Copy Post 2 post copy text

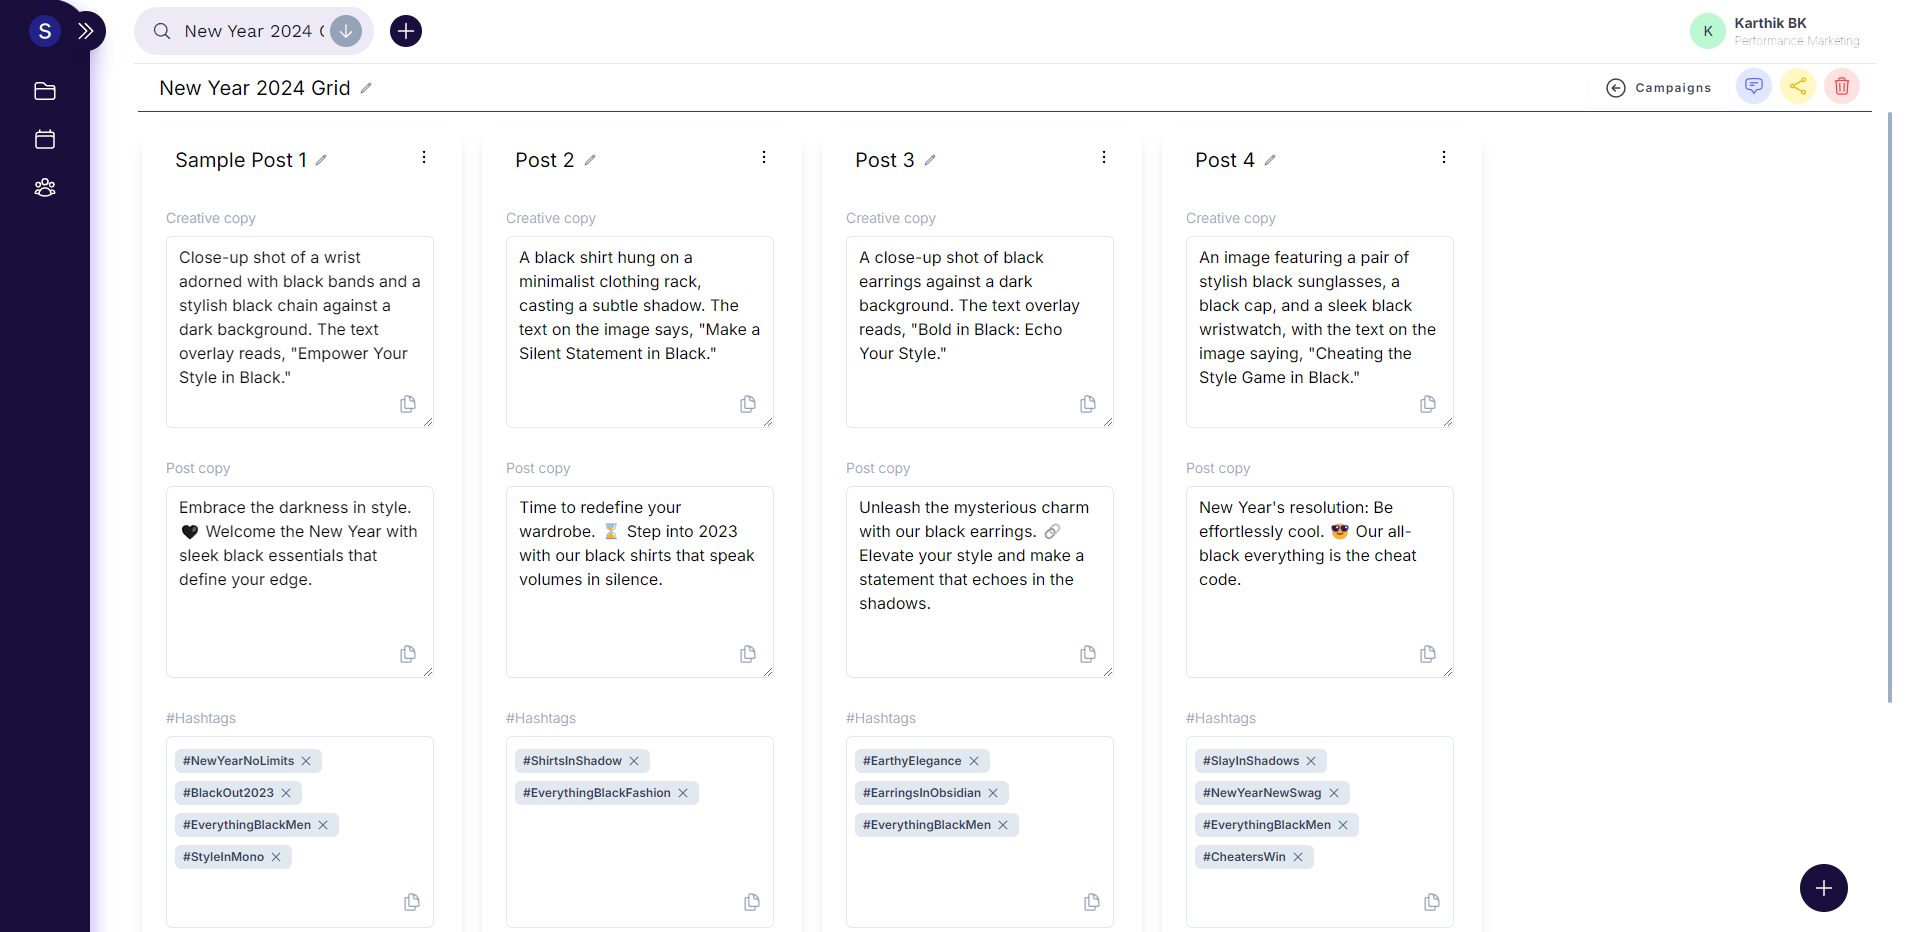[748, 654]
